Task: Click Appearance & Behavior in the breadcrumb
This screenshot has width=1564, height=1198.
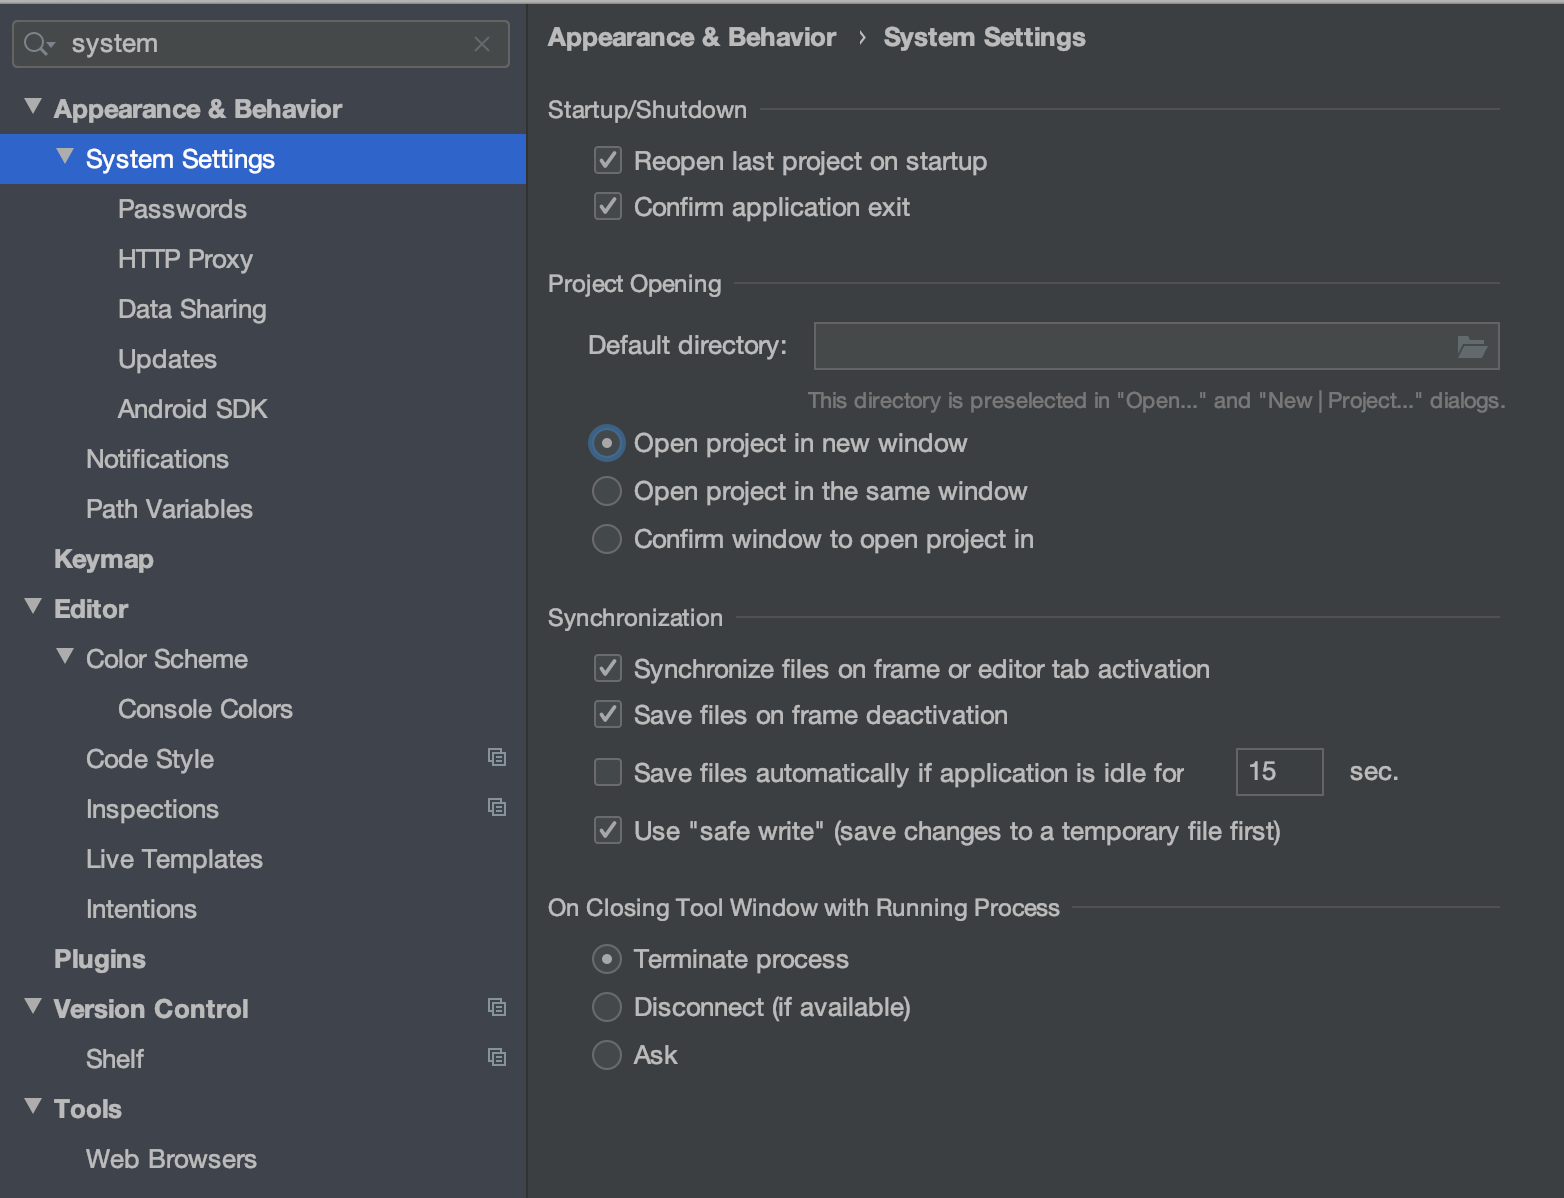Action: click(691, 38)
